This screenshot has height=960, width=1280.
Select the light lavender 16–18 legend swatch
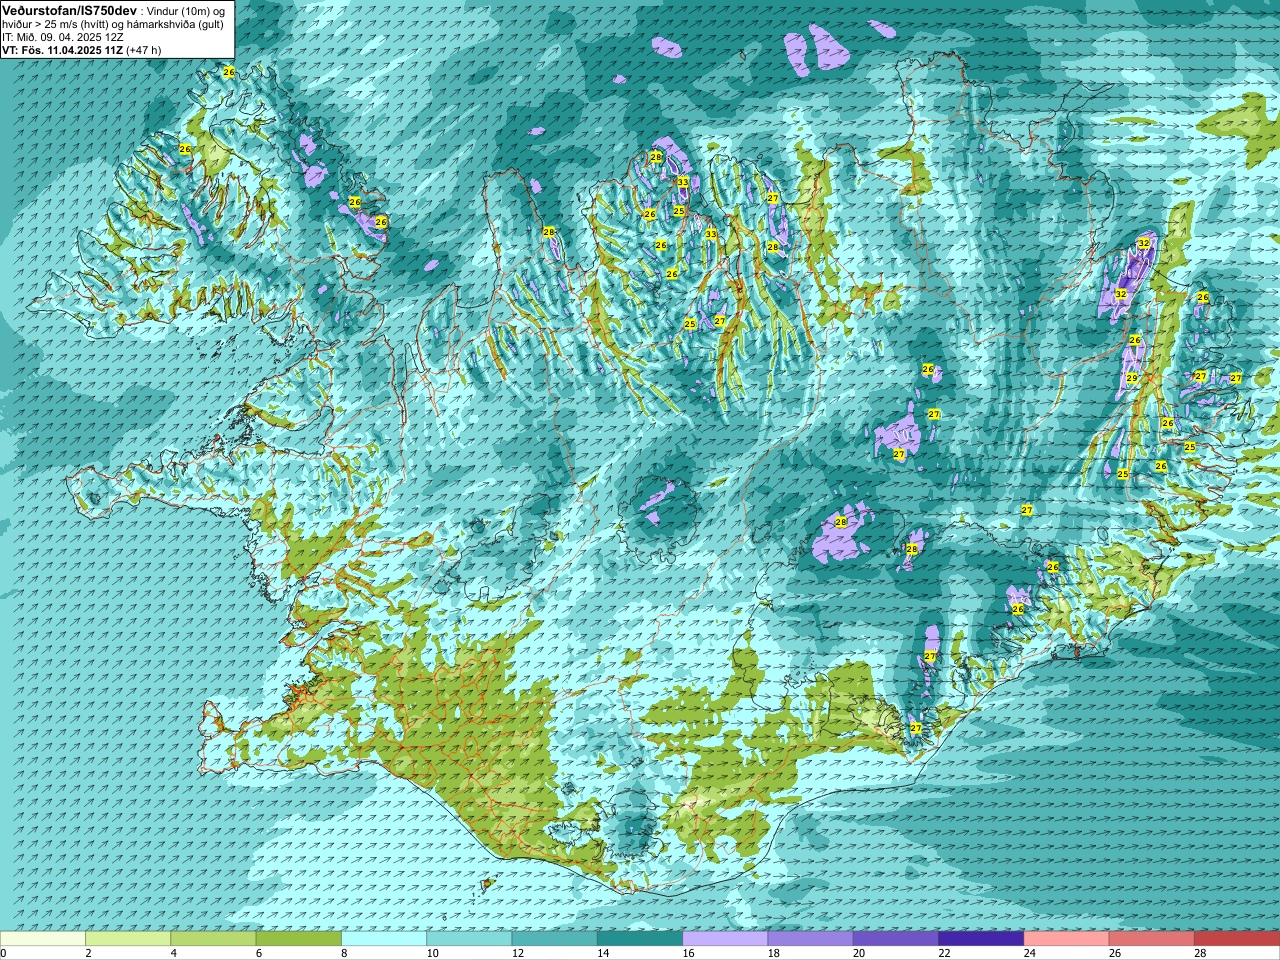[x=725, y=939]
